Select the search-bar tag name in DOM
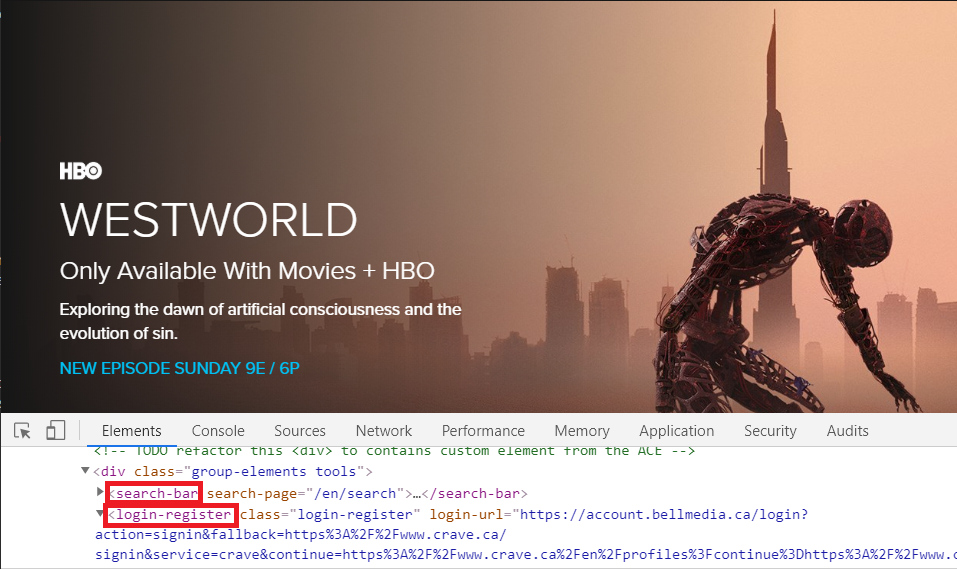957x569 pixels. coord(157,493)
